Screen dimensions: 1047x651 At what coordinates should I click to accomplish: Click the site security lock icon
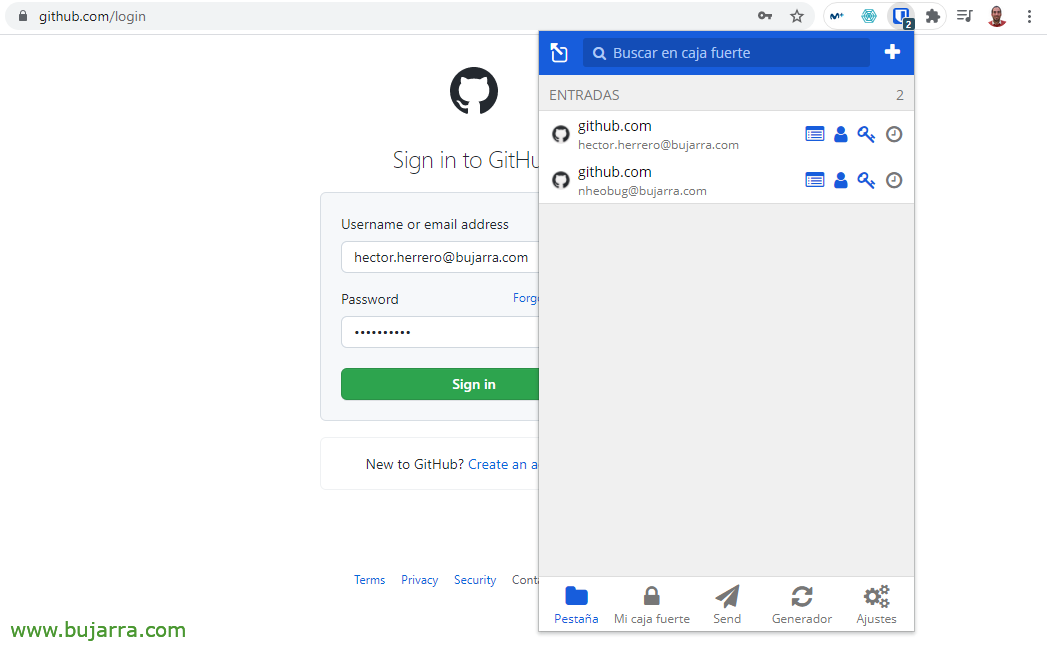tap(23, 16)
